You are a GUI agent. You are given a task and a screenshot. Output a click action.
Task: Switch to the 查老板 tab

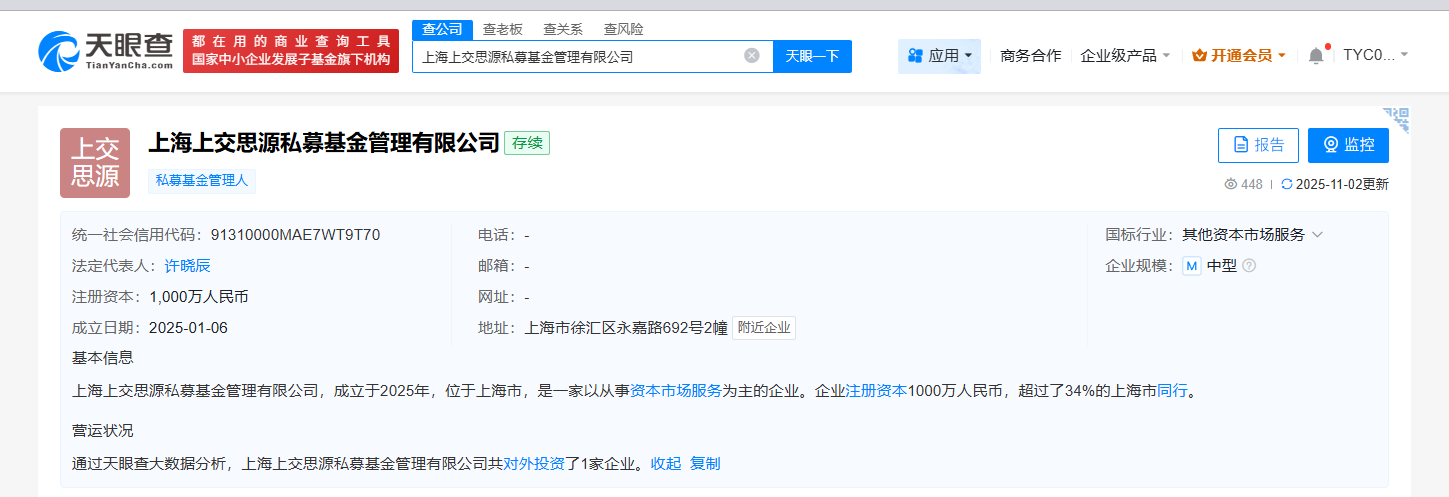502,29
